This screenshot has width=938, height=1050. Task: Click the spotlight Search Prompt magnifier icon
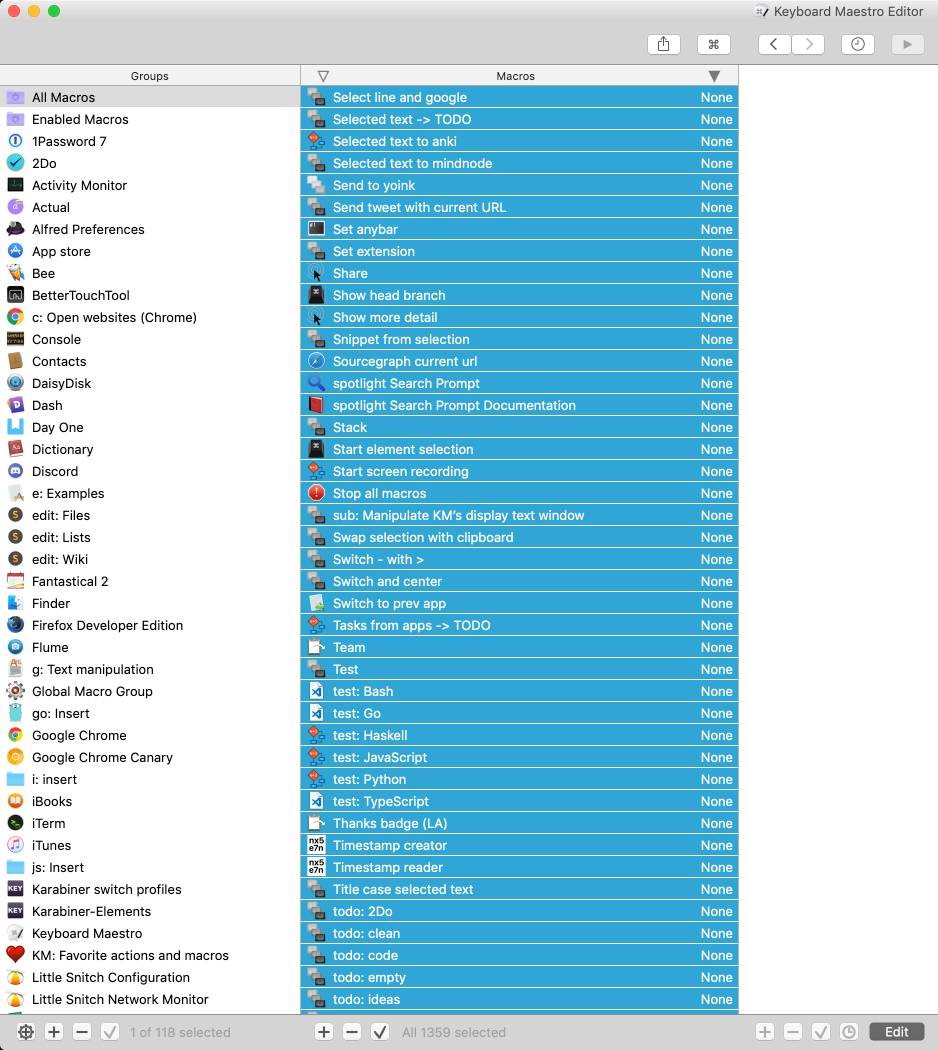[316, 383]
